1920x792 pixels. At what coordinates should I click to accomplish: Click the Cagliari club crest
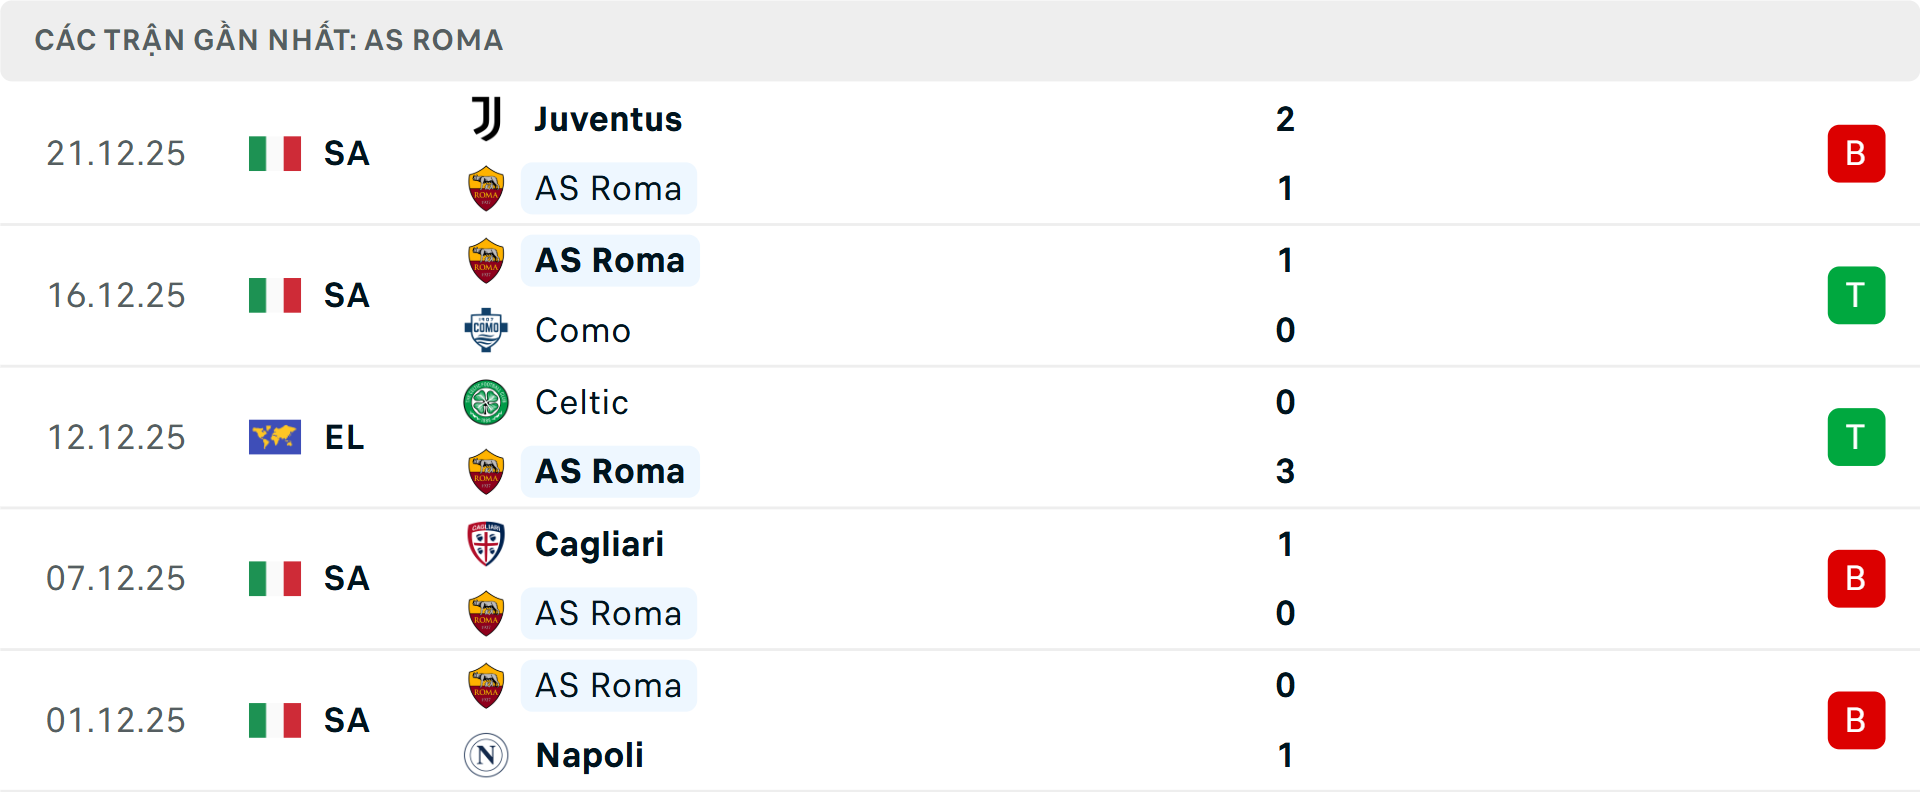point(486,544)
